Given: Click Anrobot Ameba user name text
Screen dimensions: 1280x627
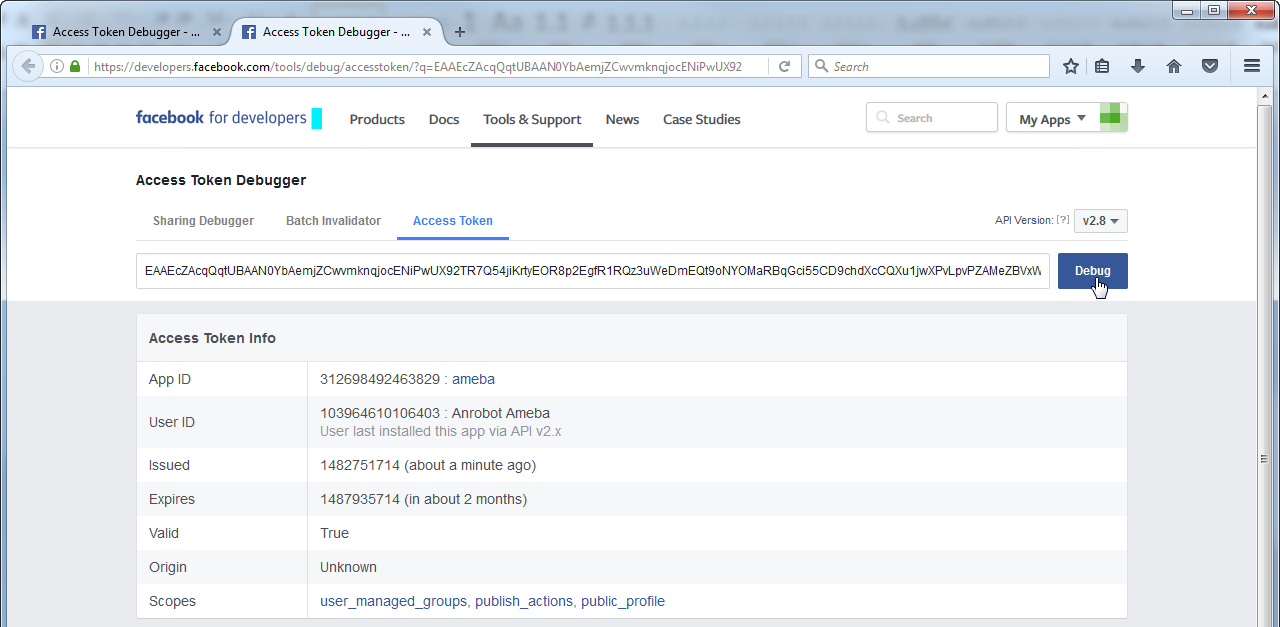Looking at the screenshot, I should 501,413.
